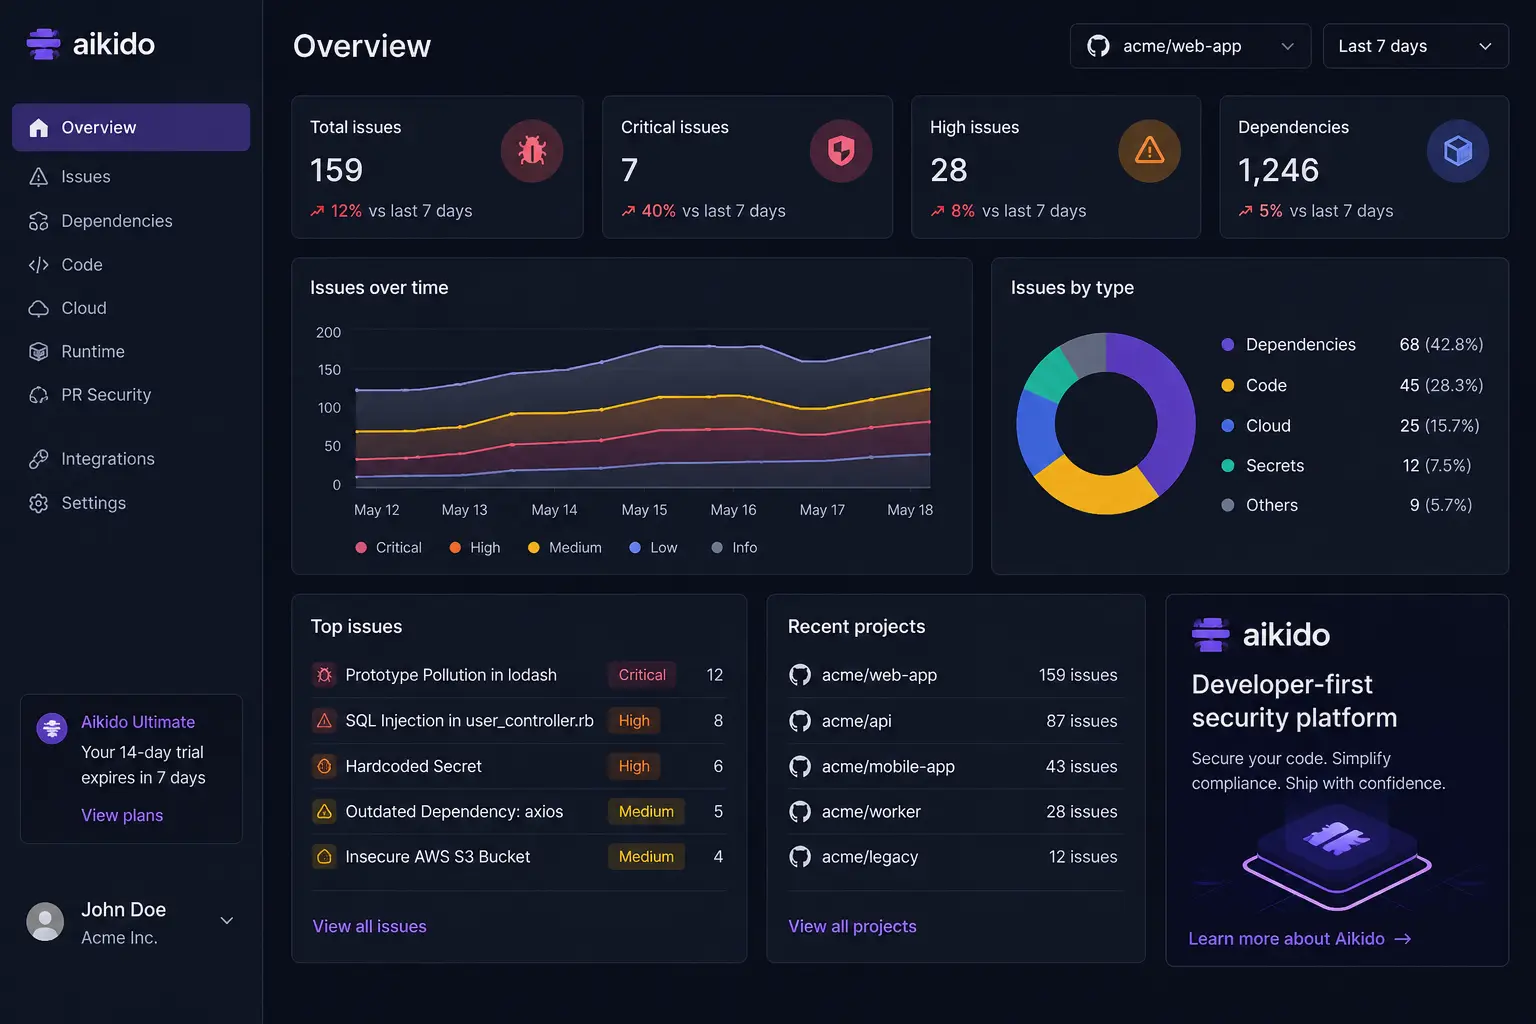The height and width of the screenshot is (1024, 1536).
Task: Click the Issues warning triangle icon in sidebar
Action: pos(39,177)
